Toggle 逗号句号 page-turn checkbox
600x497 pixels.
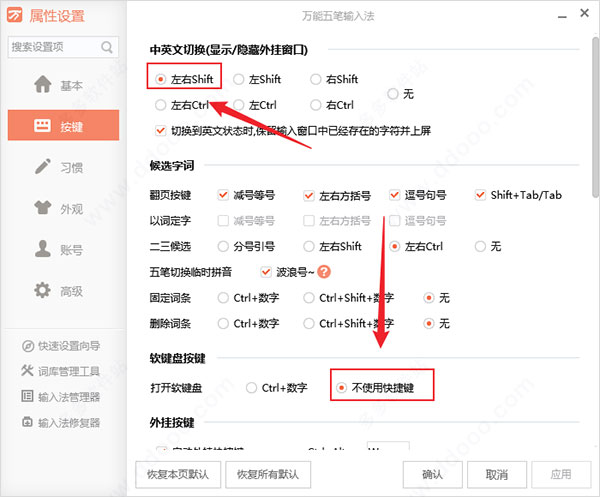click(395, 195)
